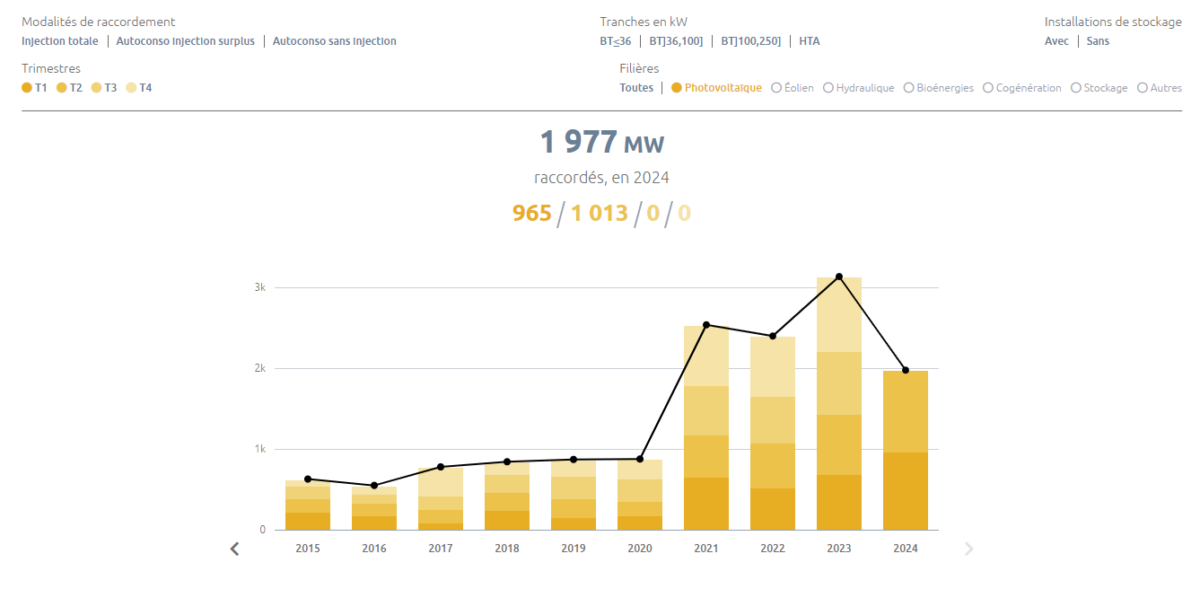Viewport: 1200px width, 589px height.
Task: Switch filière back to Toutes
Action: (636, 87)
